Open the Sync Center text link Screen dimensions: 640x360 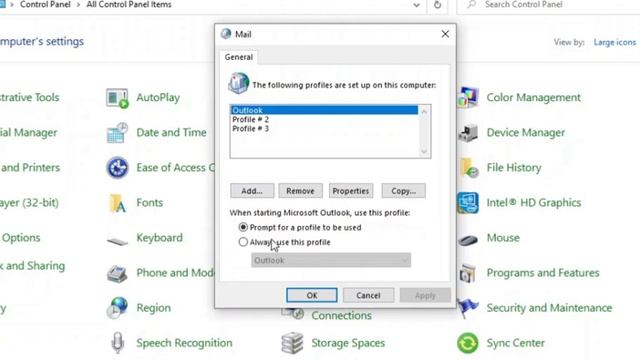pos(516,343)
